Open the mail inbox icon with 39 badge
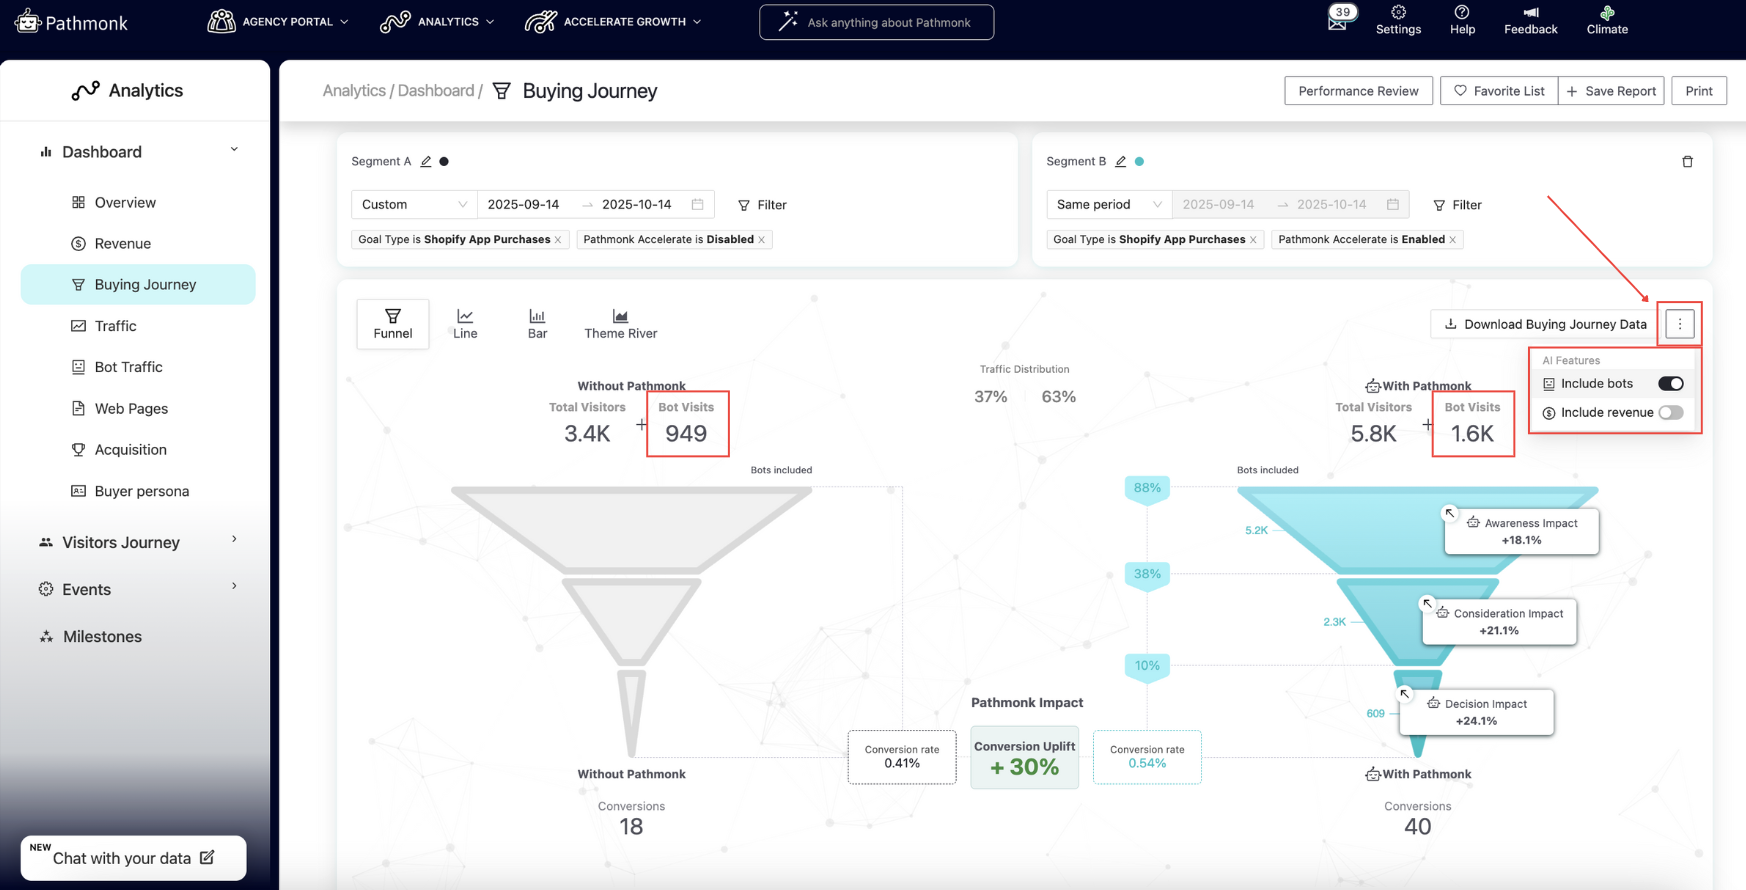The height and width of the screenshot is (890, 1746). [x=1337, y=21]
